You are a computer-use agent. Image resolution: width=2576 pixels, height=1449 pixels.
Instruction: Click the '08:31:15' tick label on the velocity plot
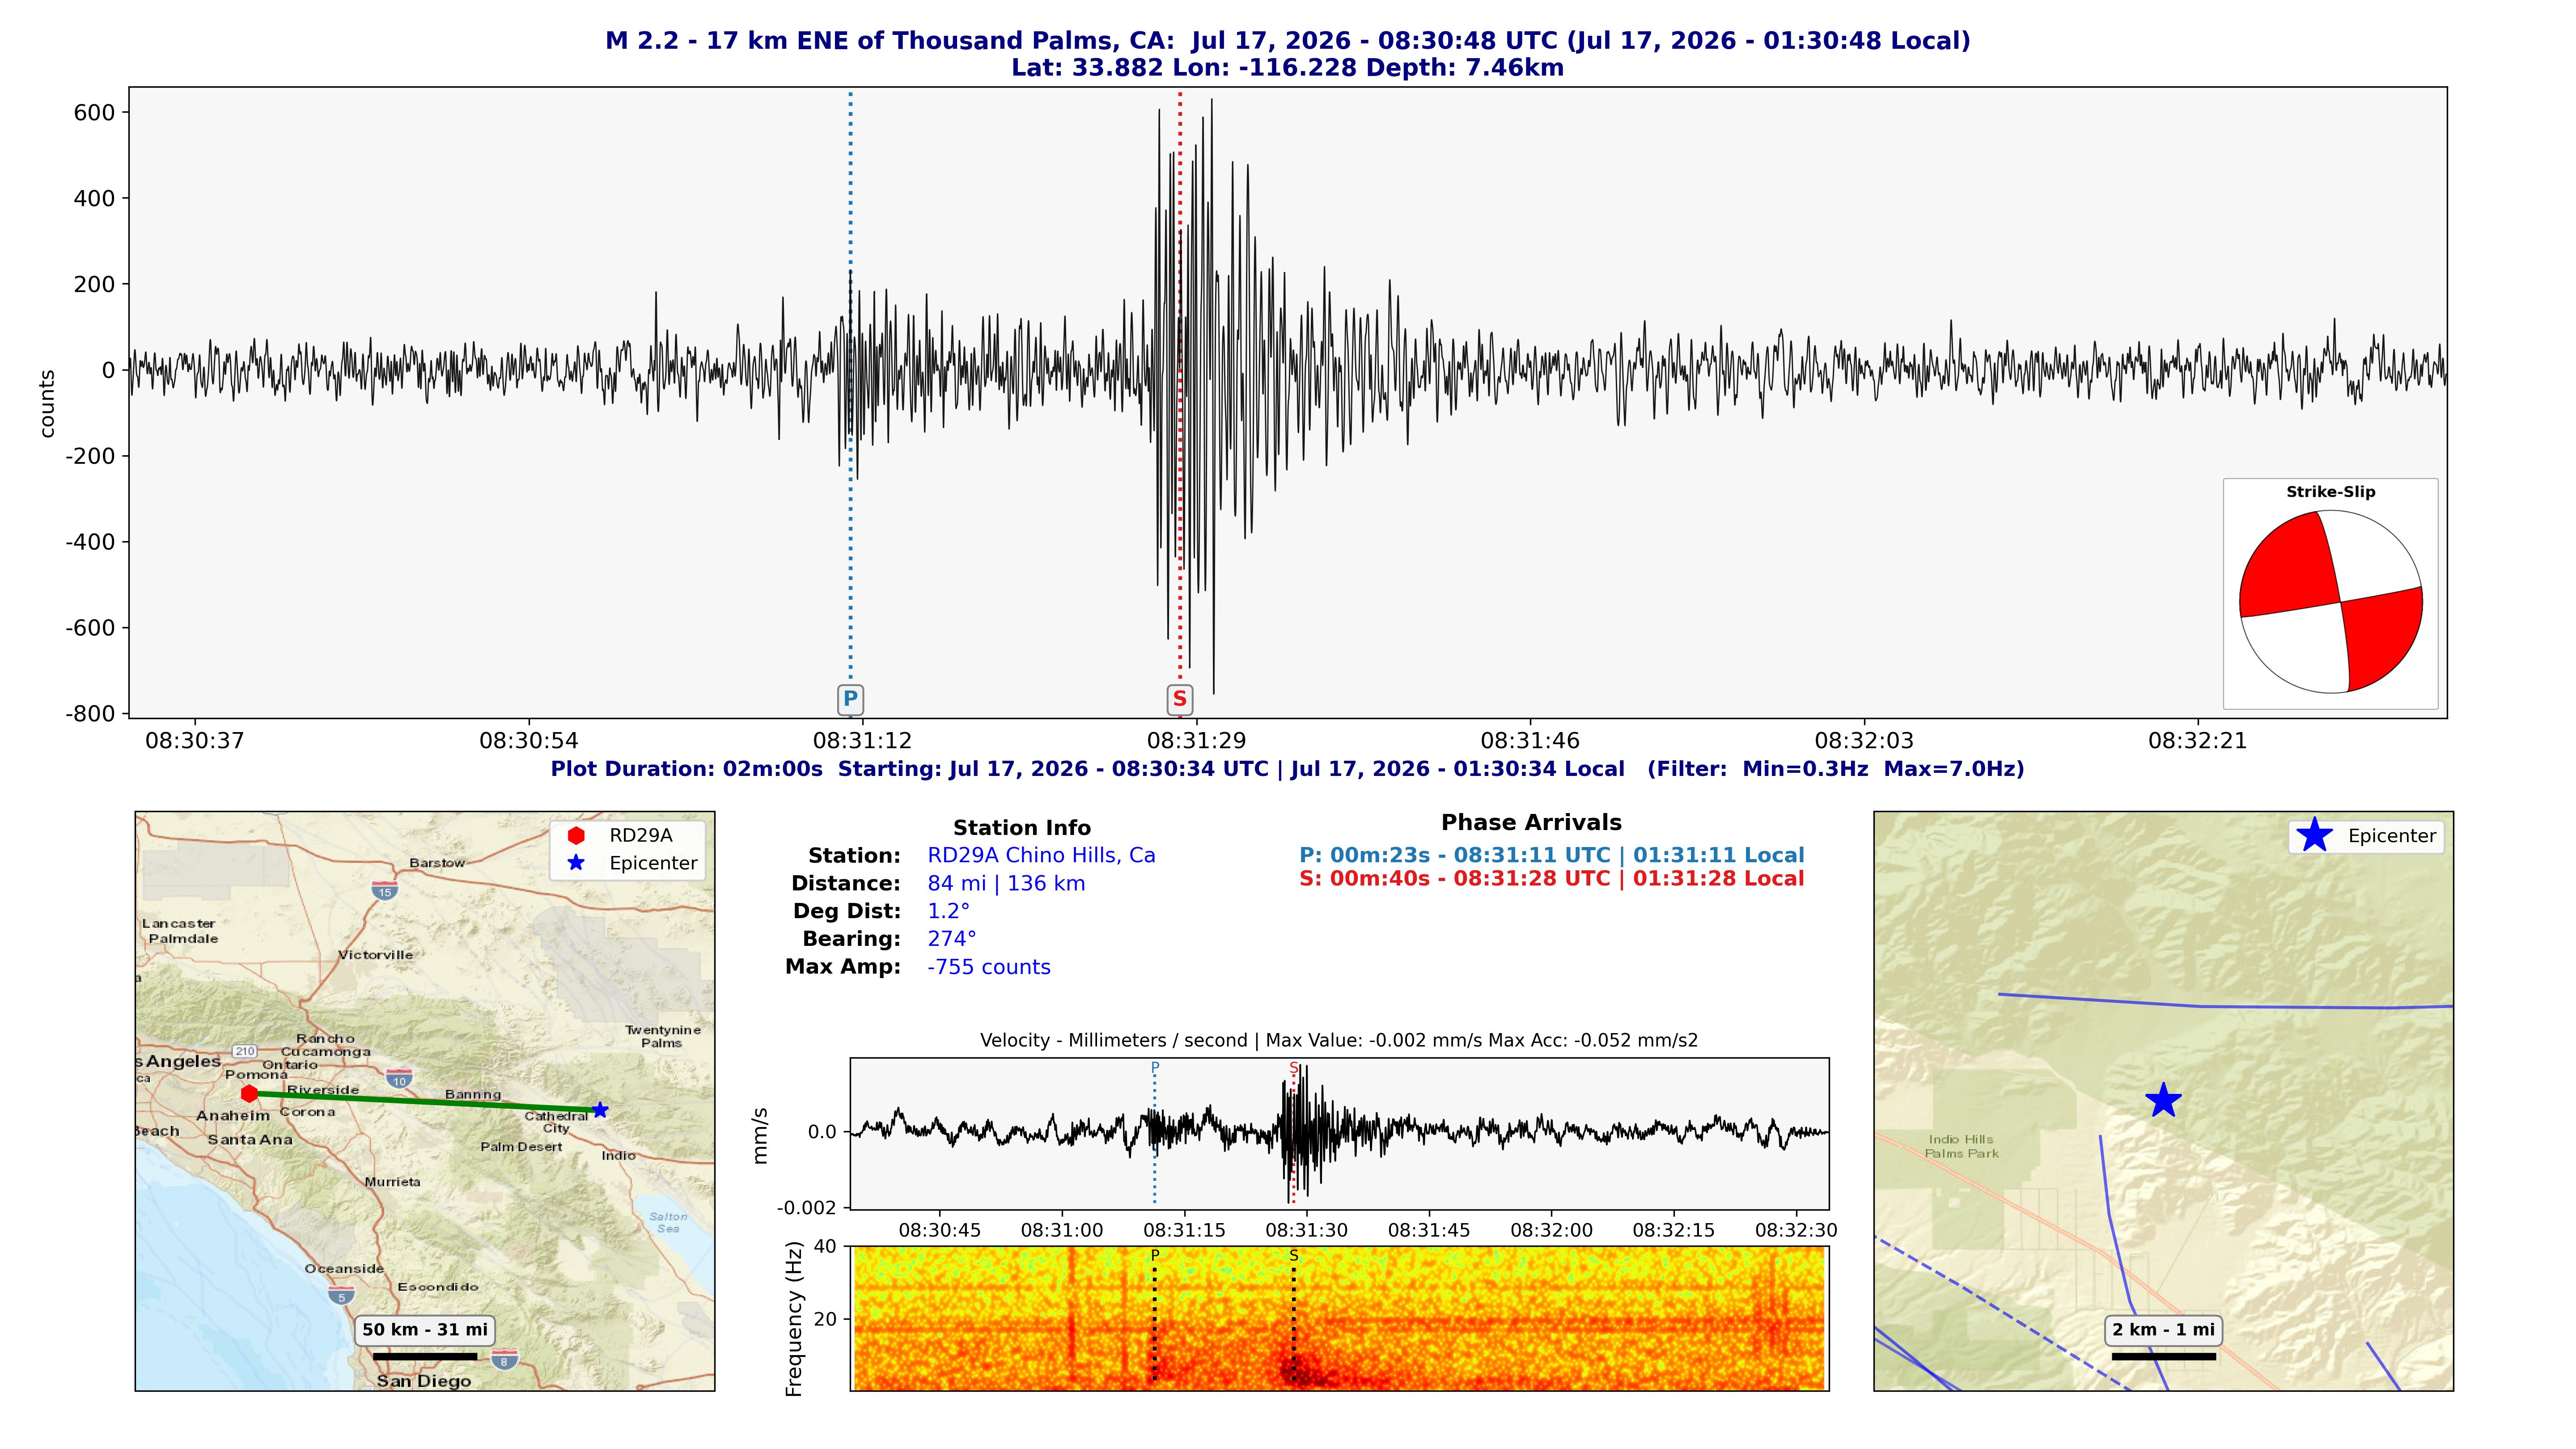pyautogui.click(x=1185, y=1231)
